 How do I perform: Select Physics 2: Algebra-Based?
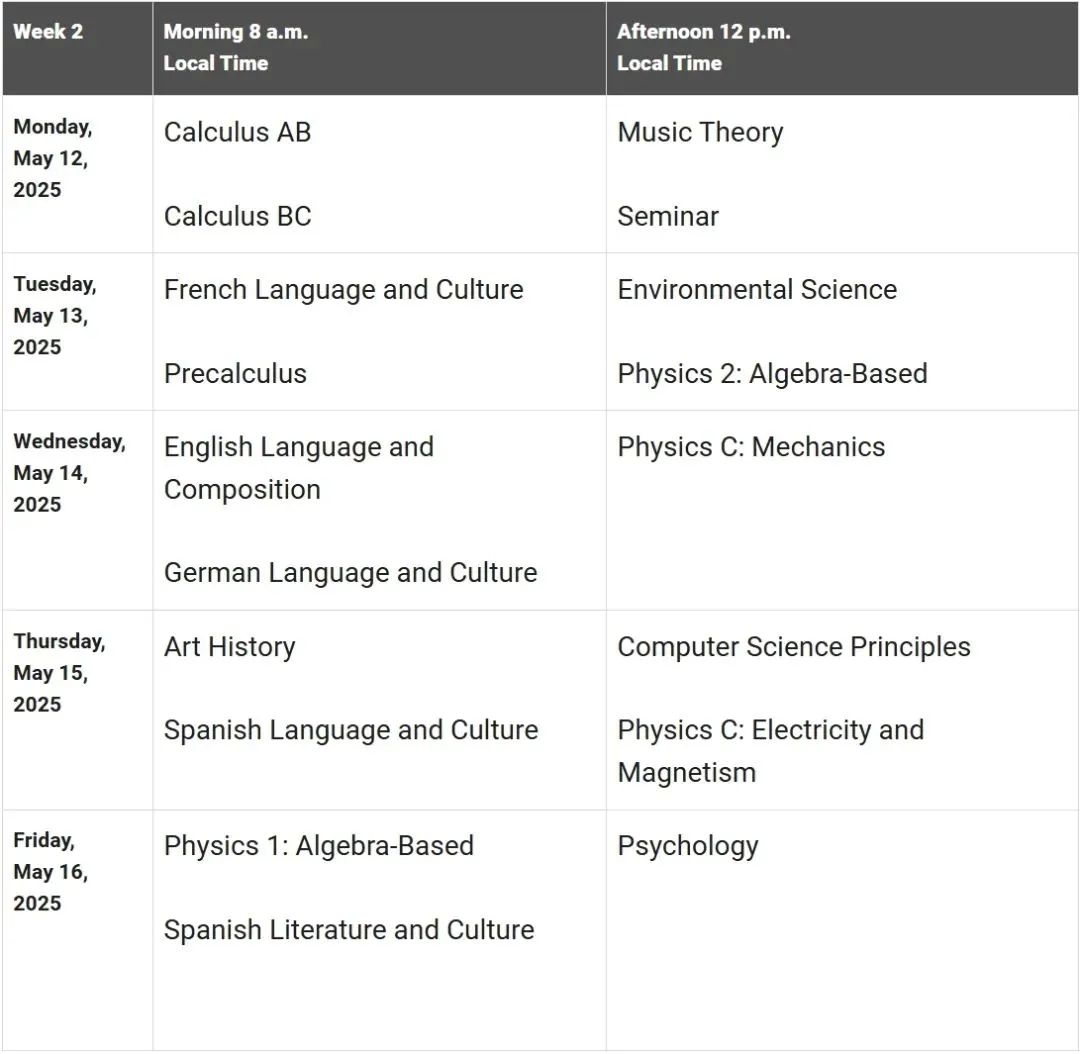772,374
